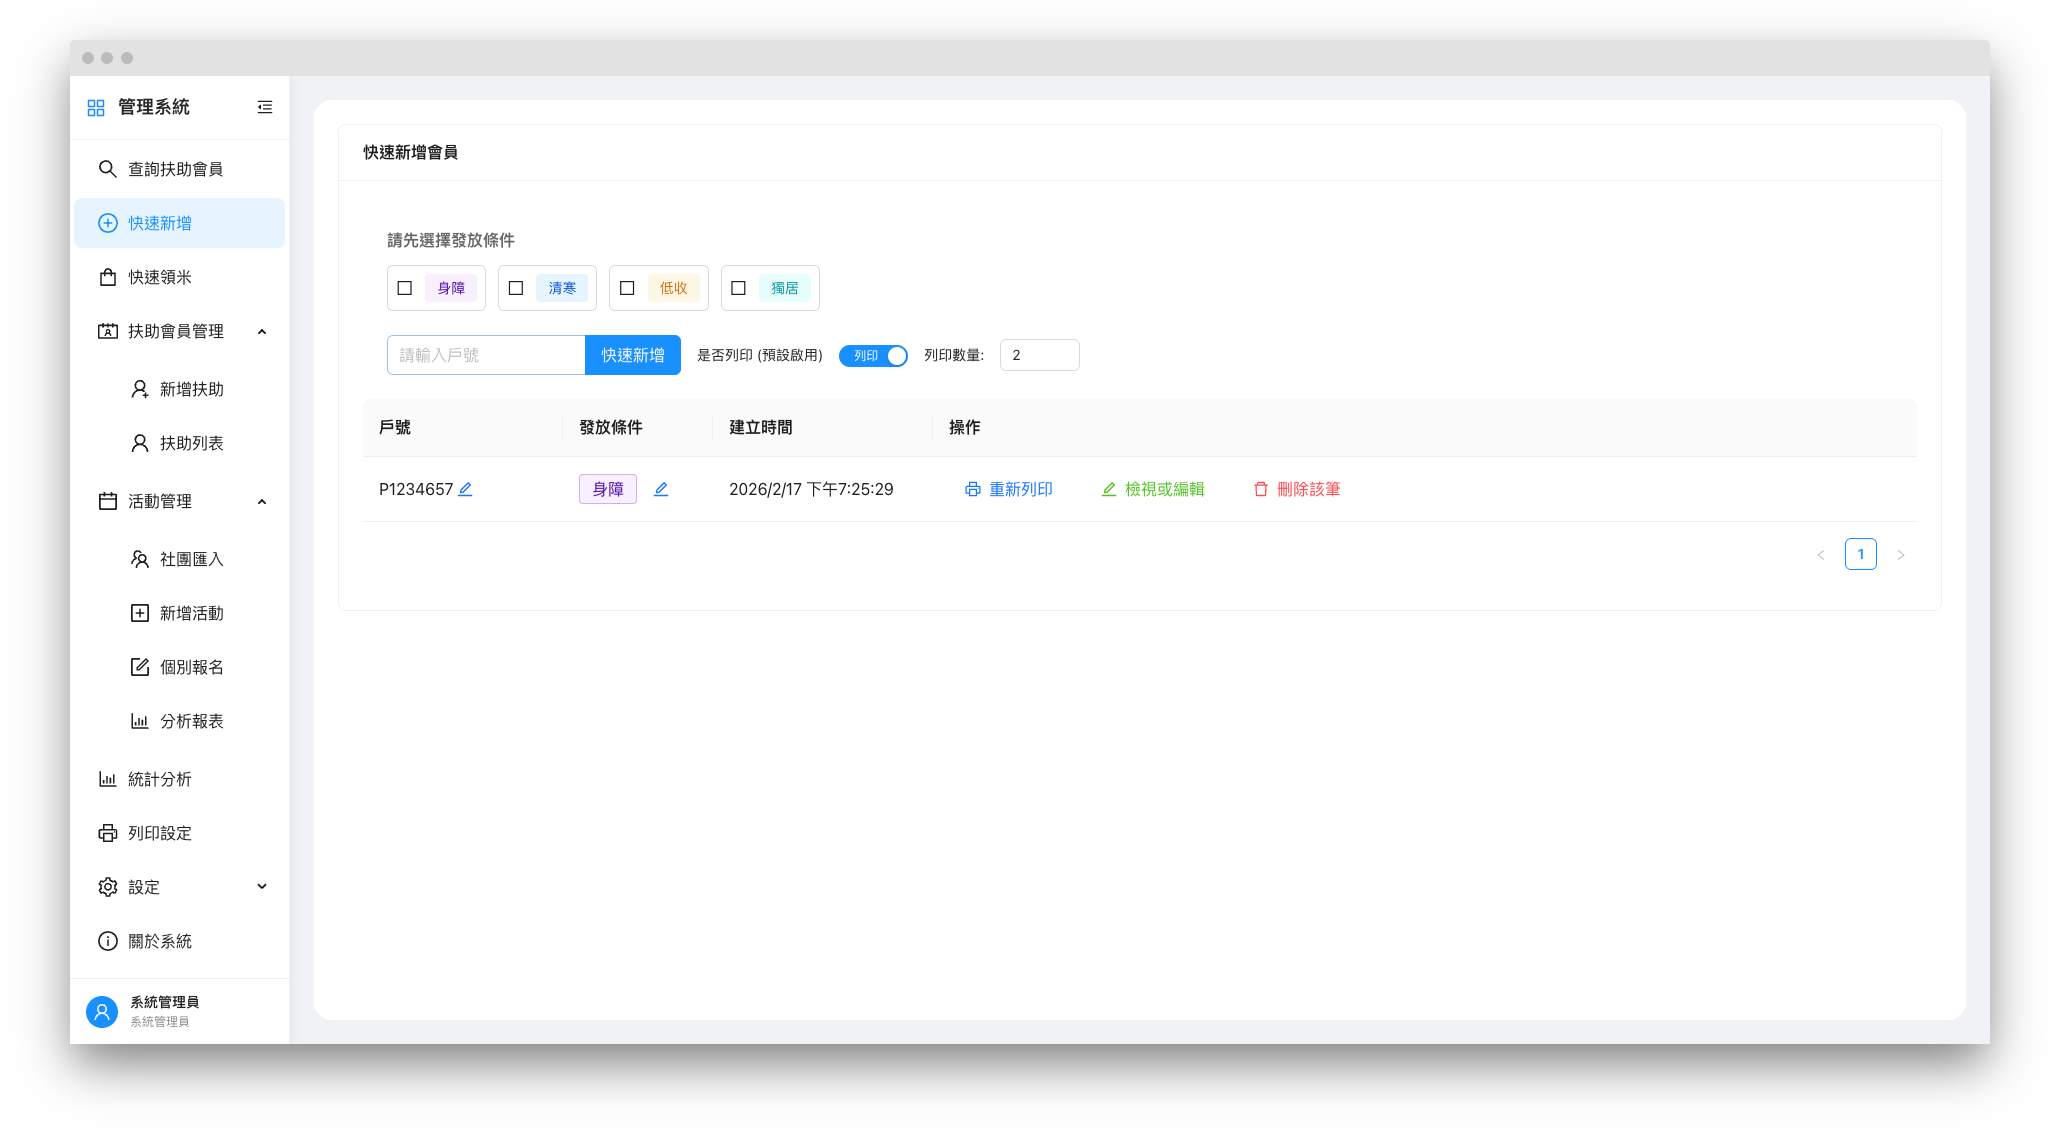2060x1144 pixels.
Task: Click the 快速新增 submit button
Action: (x=632, y=355)
